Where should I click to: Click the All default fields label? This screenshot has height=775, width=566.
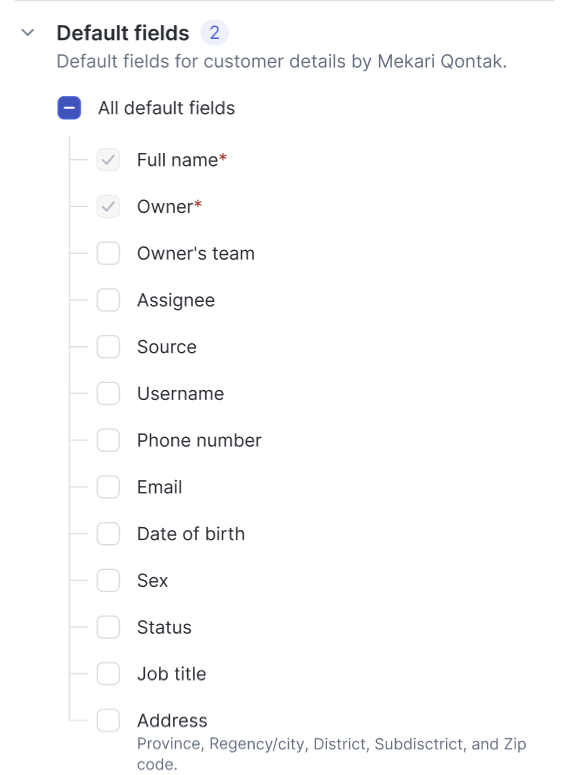click(x=167, y=108)
